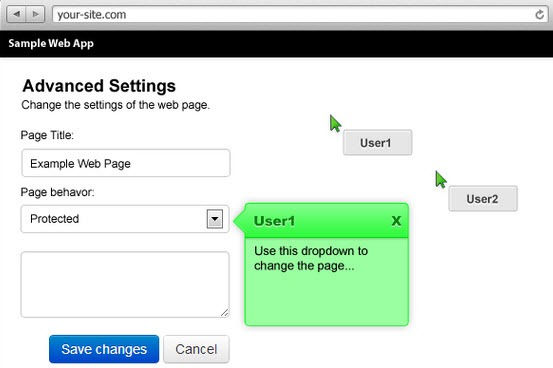Viewport: 553px width, 368px height.
Task: Open the Page behavior dropdown arrow
Action: pyautogui.click(x=214, y=219)
